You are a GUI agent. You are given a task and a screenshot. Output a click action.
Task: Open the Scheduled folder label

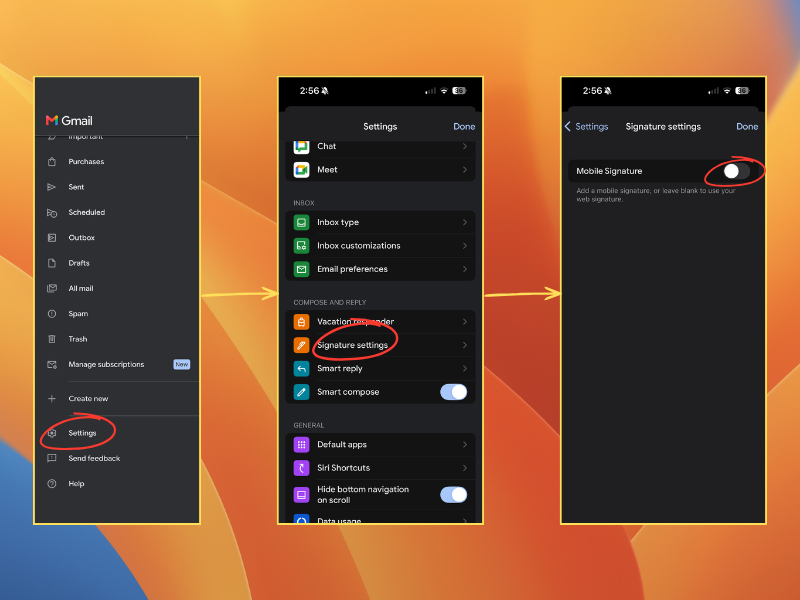(87, 213)
